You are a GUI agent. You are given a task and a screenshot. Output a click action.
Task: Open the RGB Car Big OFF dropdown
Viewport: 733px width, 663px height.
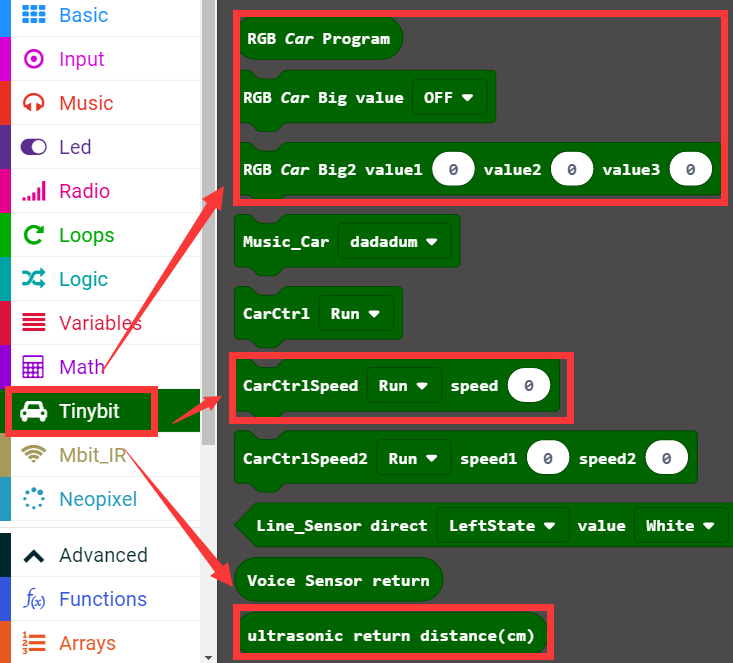point(448,98)
